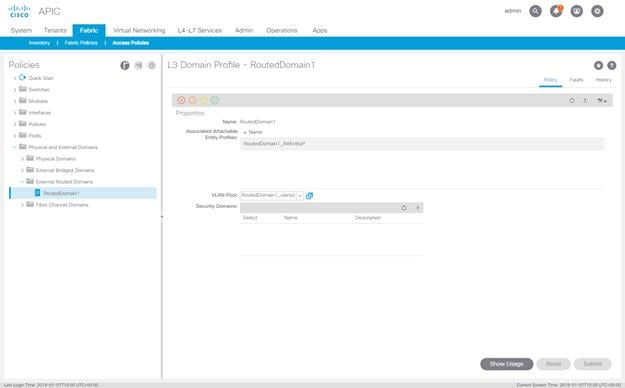This screenshot has width=625, height=388.
Task: Click the green warning fault icon
Action: 215,100
